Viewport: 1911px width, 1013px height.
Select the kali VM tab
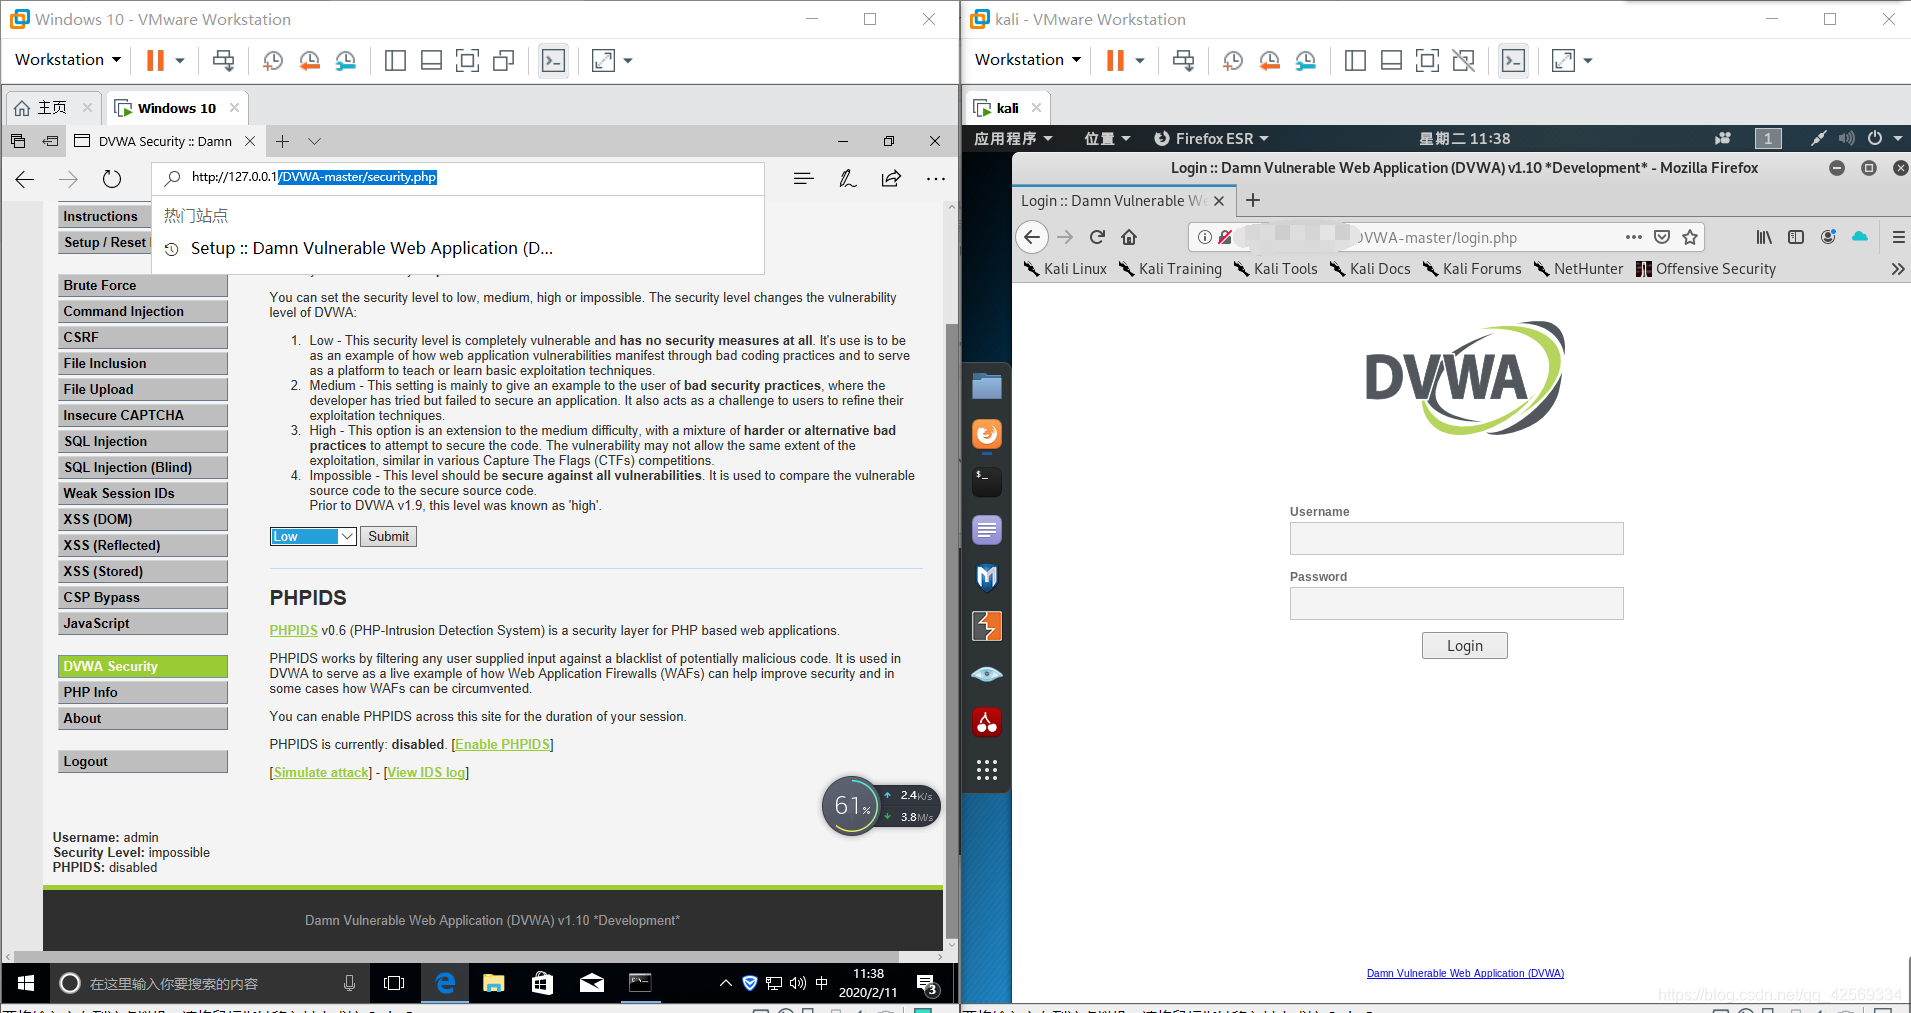coord(1007,108)
